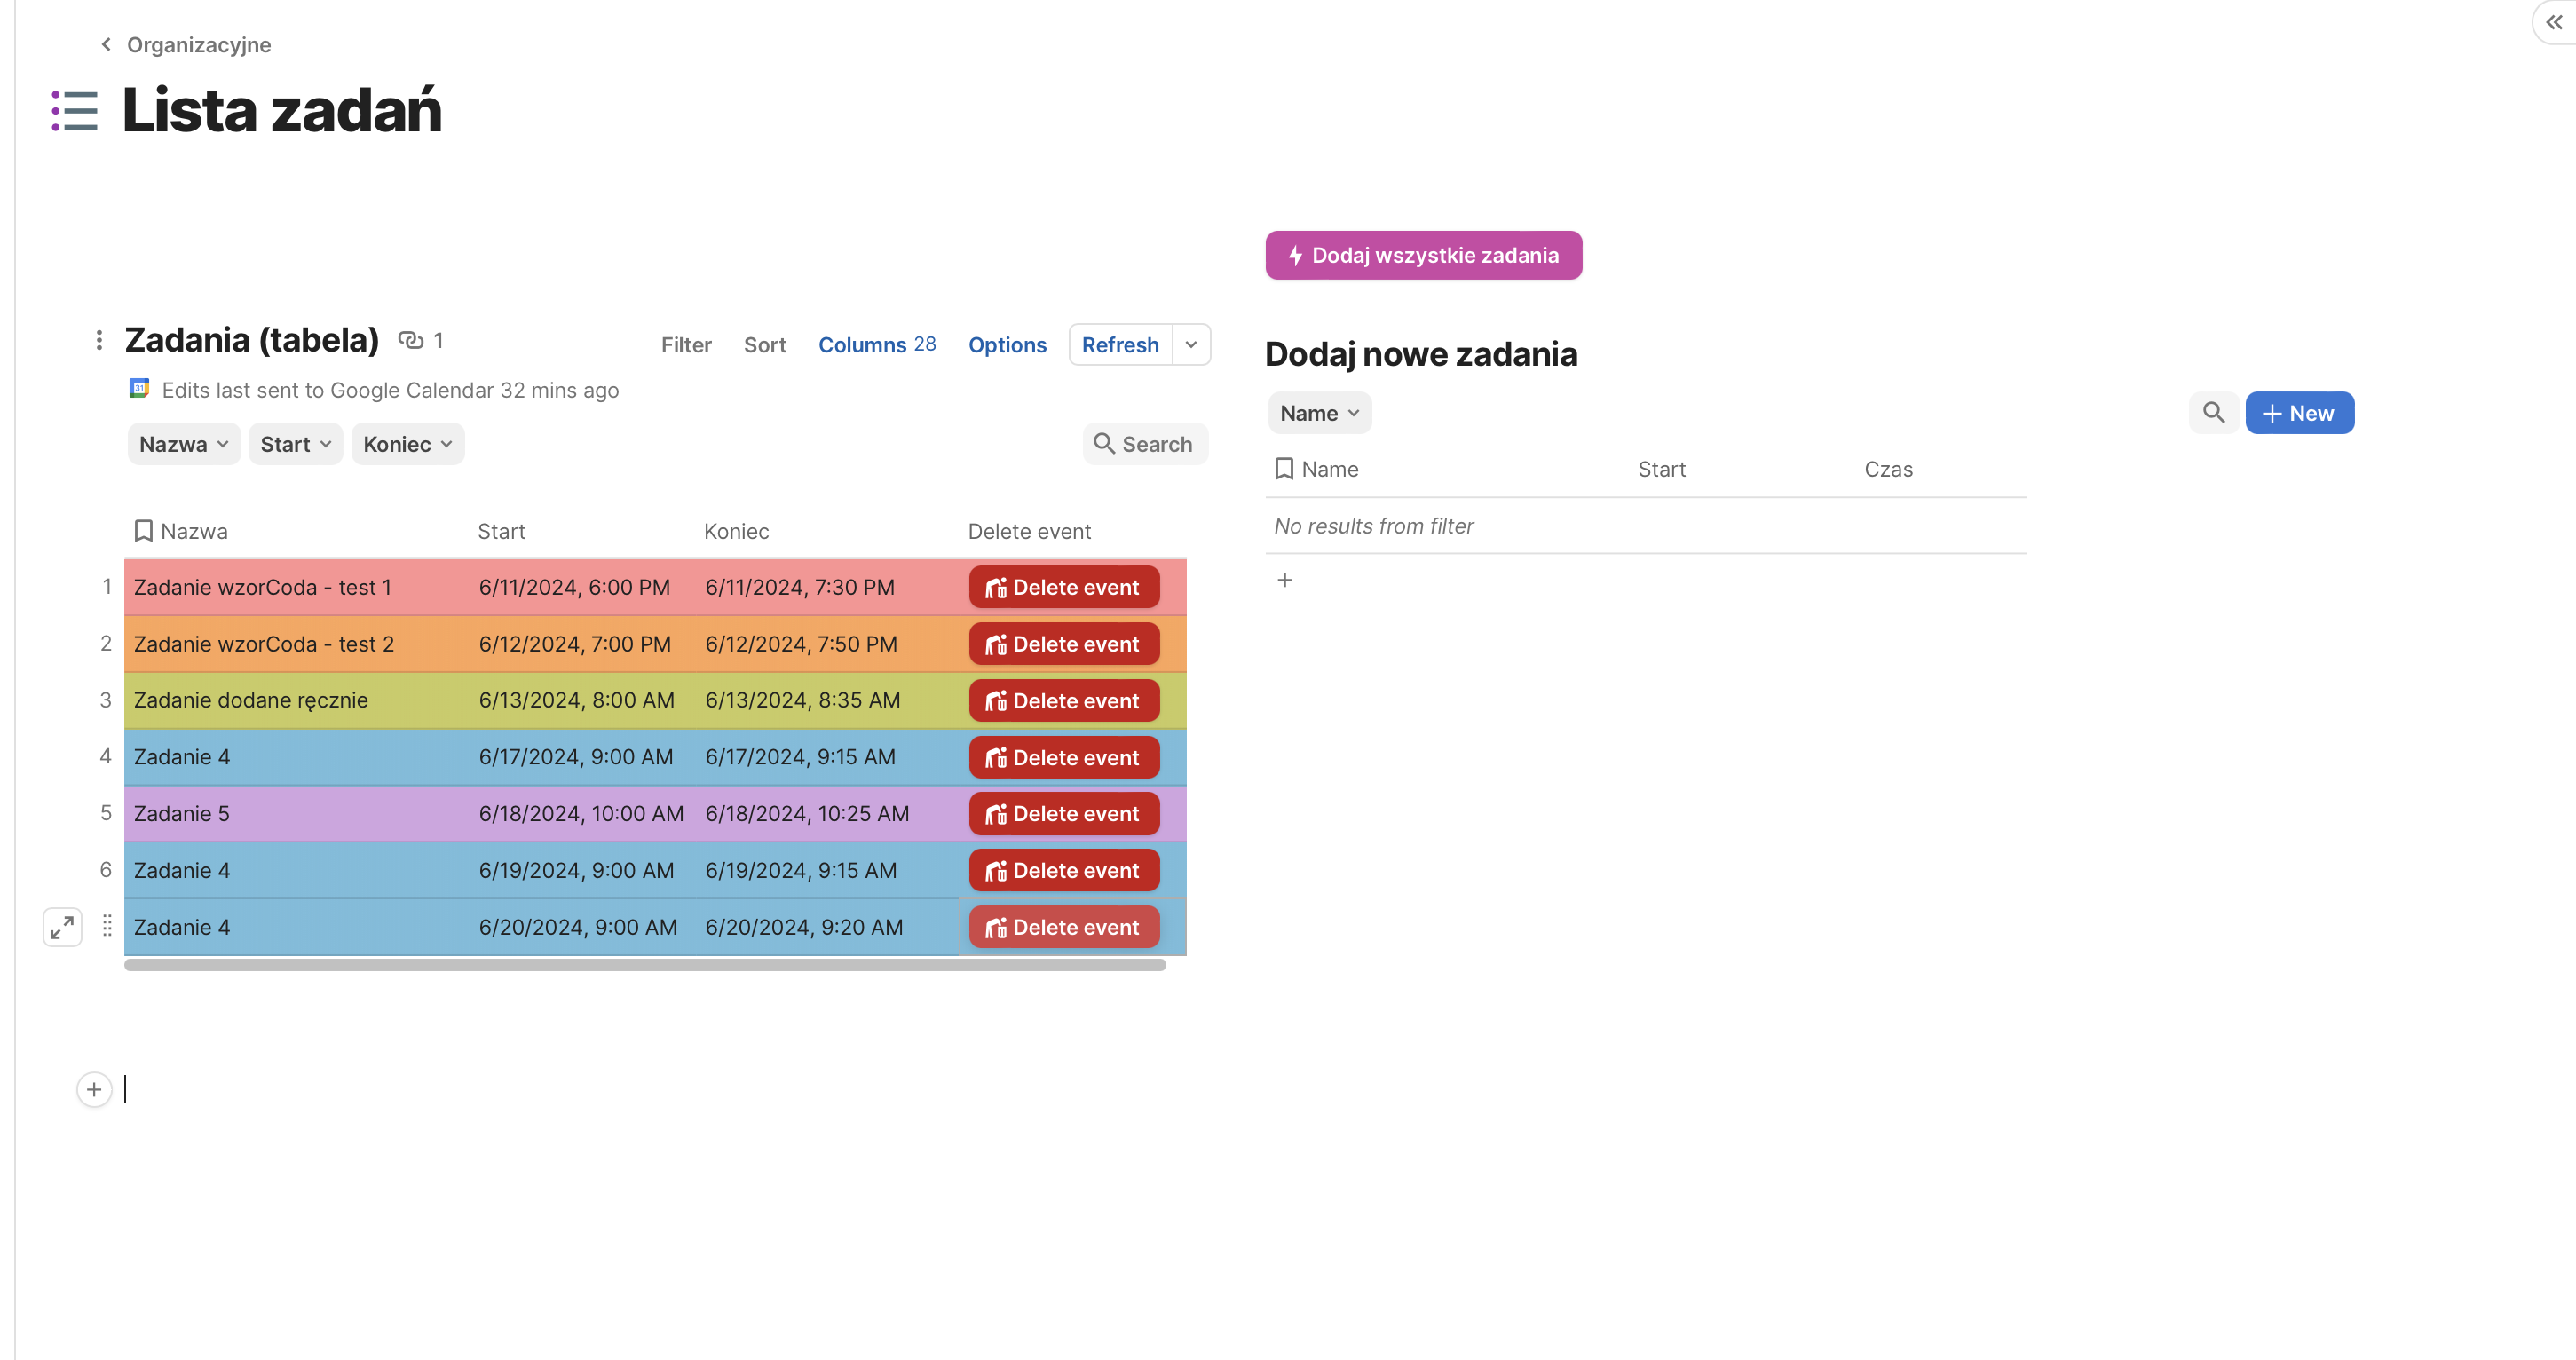Click the drag handle for last row
Image resolution: width=2576 pixels, height=1360 pixels.
(107, 926)
